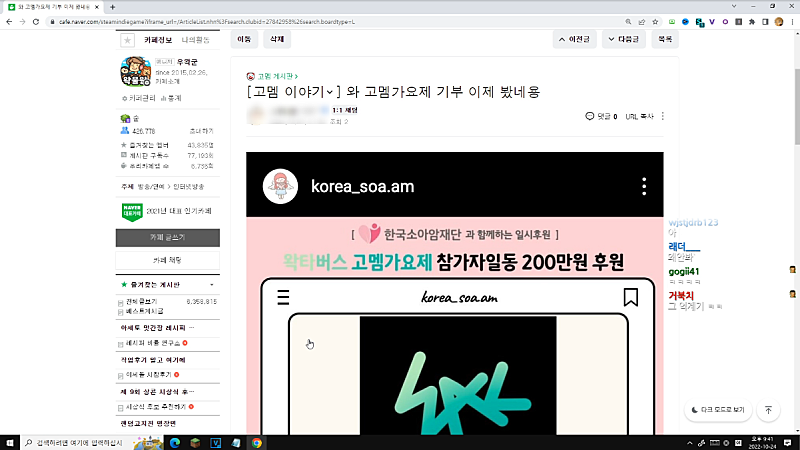The height and width of the screenshot is (450, 800).
Task: Click the 이동 move button
Action: pyautogui.click(x=244, y=39)
